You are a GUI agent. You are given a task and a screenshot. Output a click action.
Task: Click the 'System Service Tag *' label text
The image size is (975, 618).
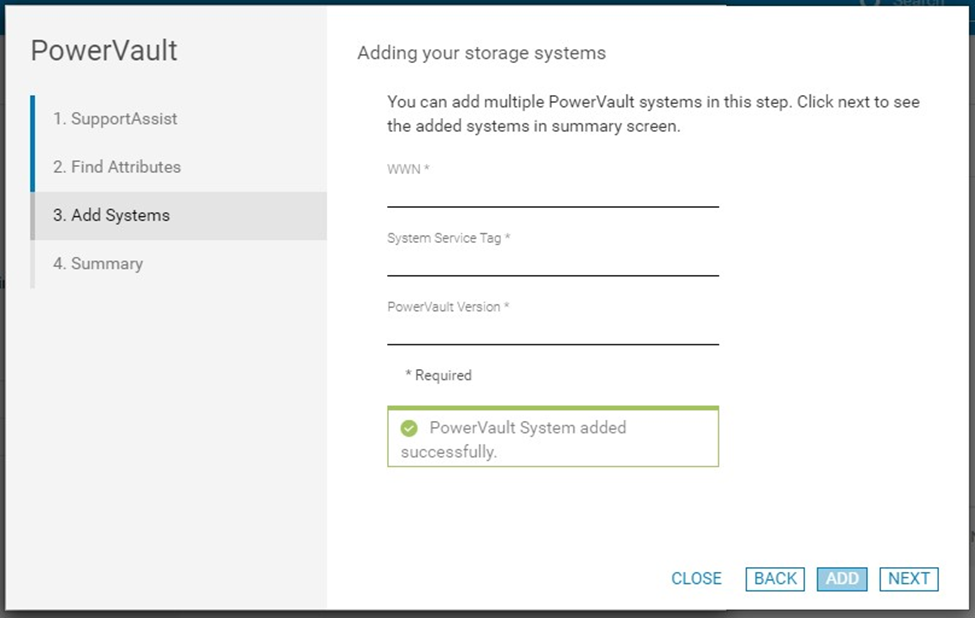click(x=448, y=239)
